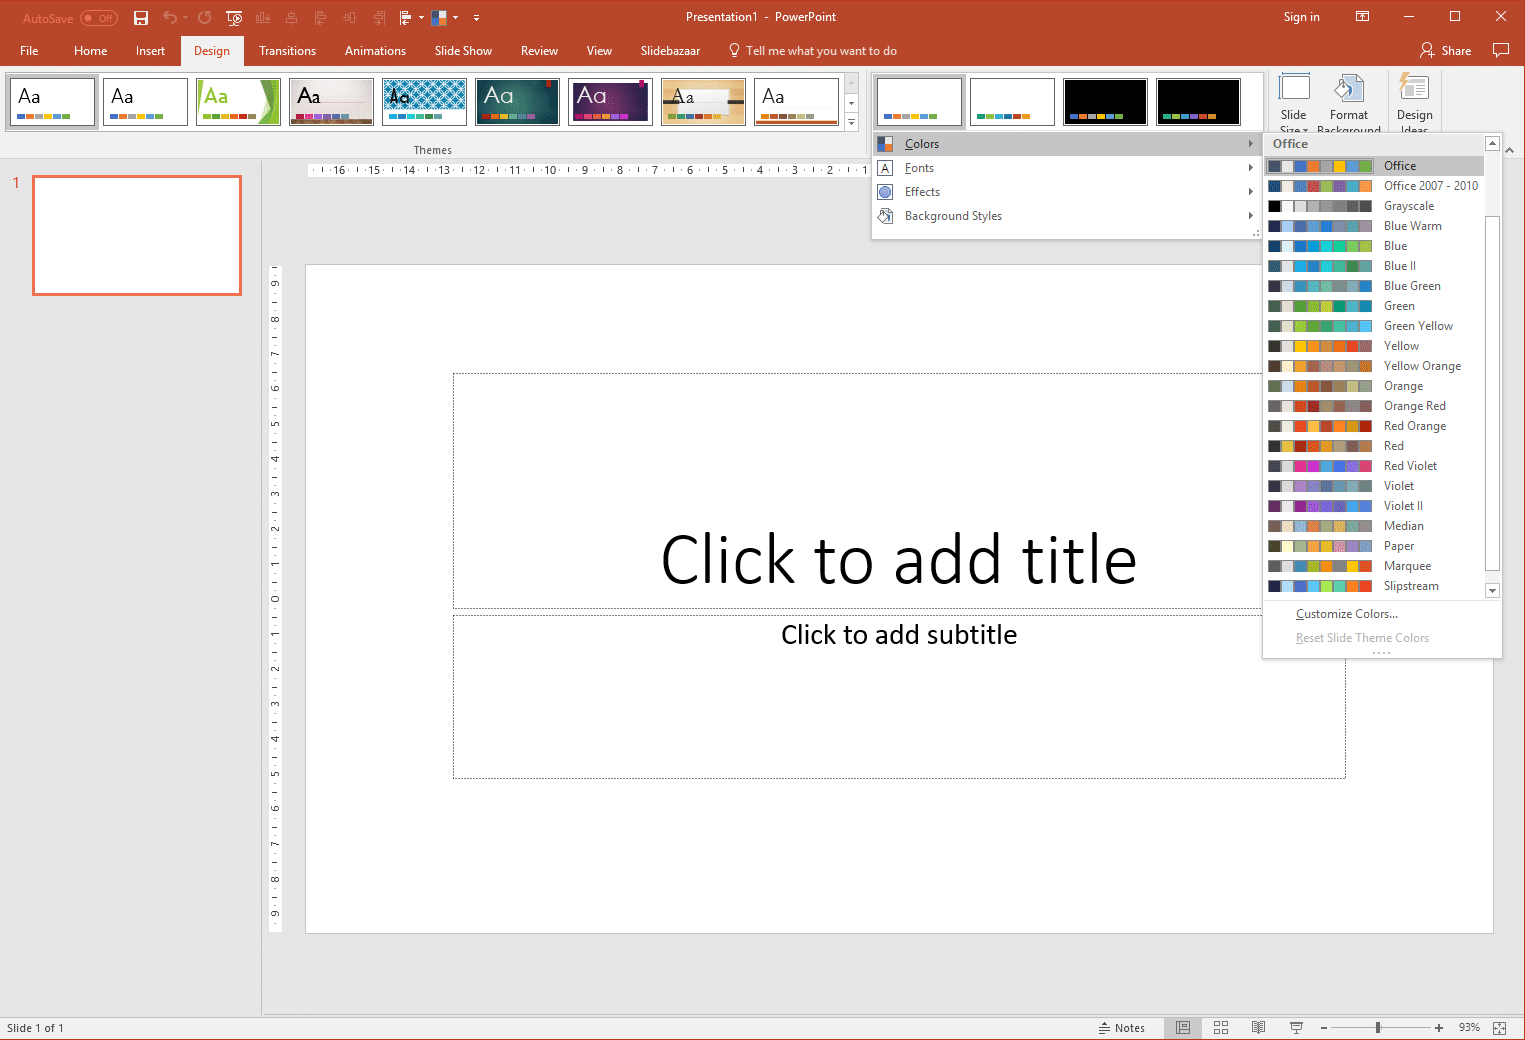
Task: Select the Blue Green color scheme
Action: pos(1412,285)
